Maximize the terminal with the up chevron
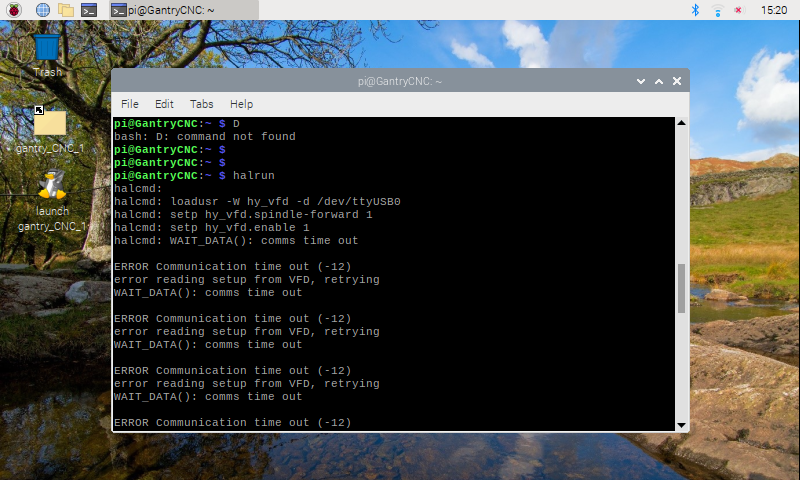This screenshot has width=800, height=480. pos(659,81)
